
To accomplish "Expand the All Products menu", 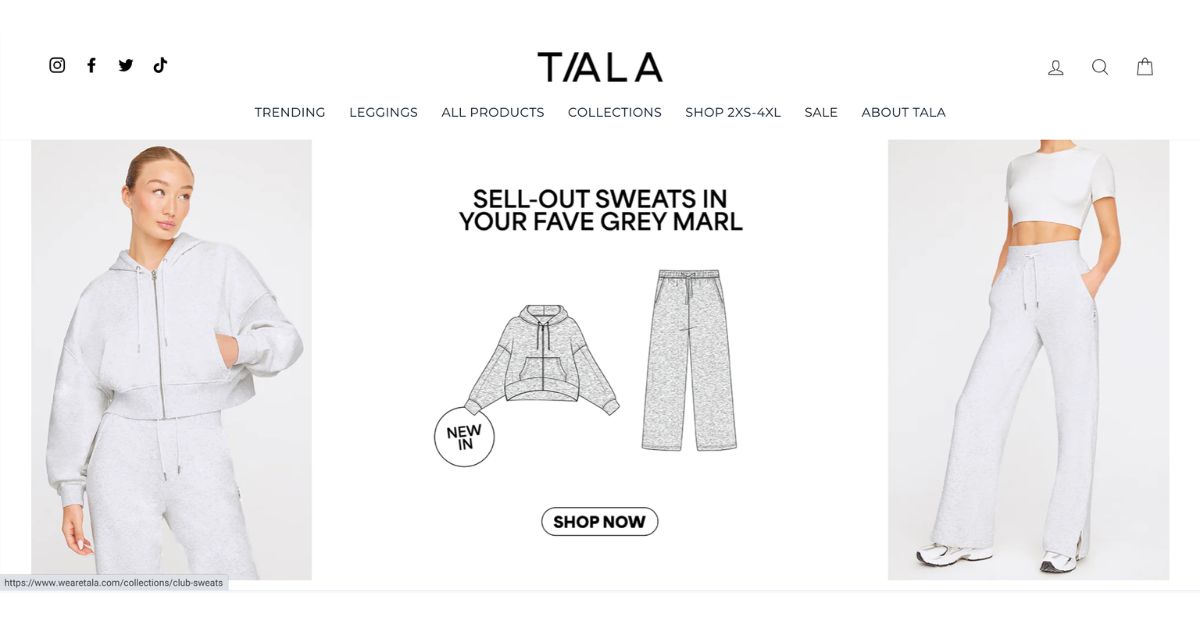I will pyautogui.click(x=493, y=112).
